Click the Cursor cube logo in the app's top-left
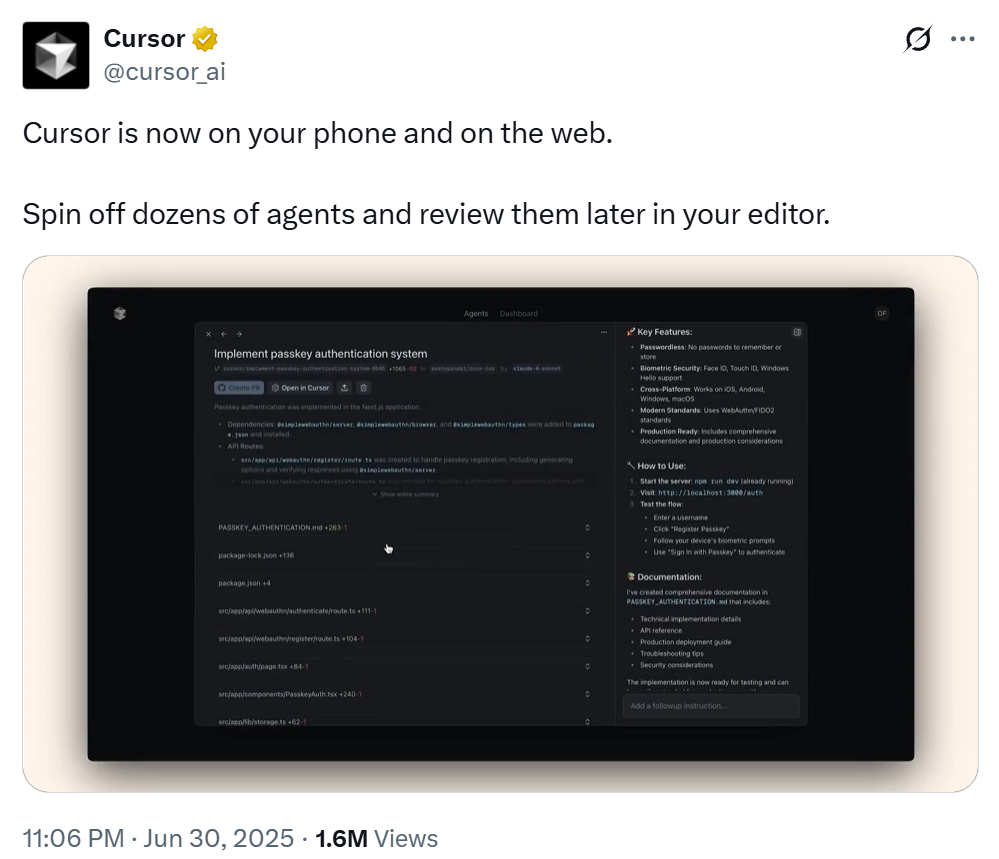999x859 pixels. point(120,313)
